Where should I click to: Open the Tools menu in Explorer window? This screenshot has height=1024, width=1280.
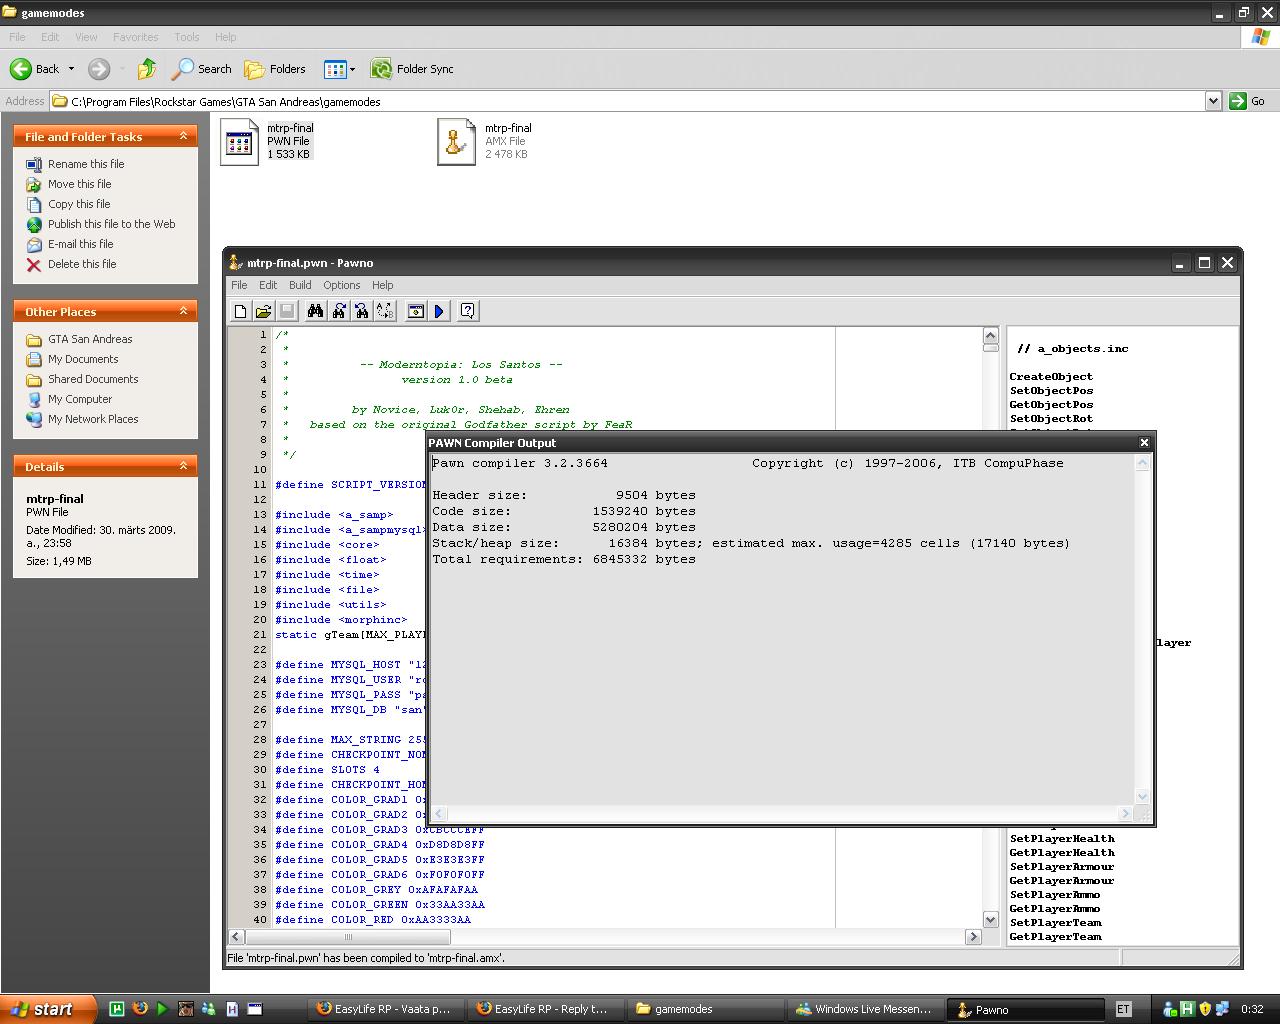point(187,37)
